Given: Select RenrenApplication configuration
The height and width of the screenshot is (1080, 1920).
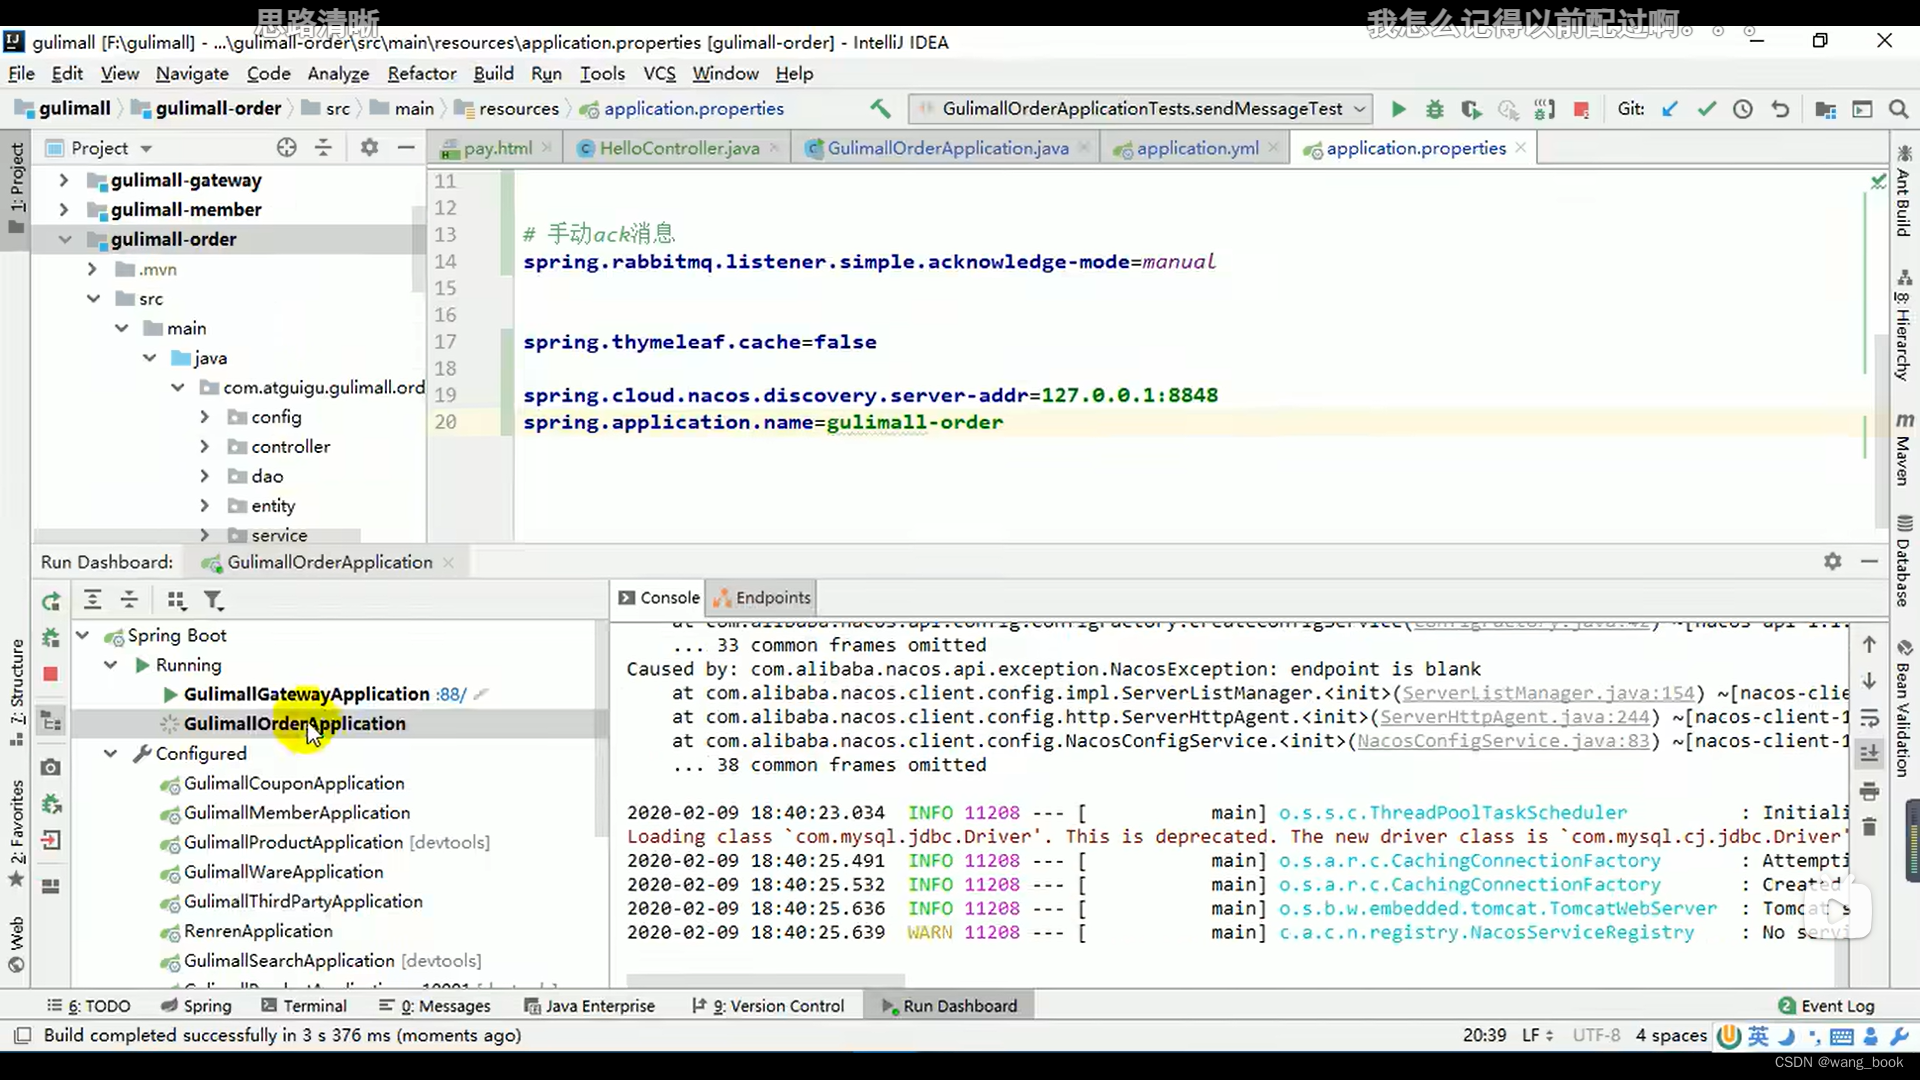Looking at the screenshot, I should pyautogui.click(x=258, y=931).
